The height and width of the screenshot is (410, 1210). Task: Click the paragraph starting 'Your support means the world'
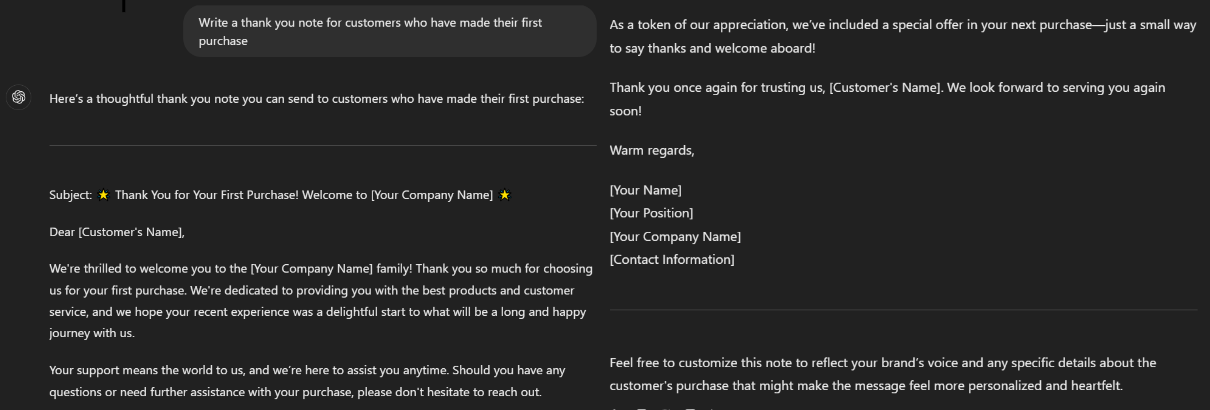(308, 381)
